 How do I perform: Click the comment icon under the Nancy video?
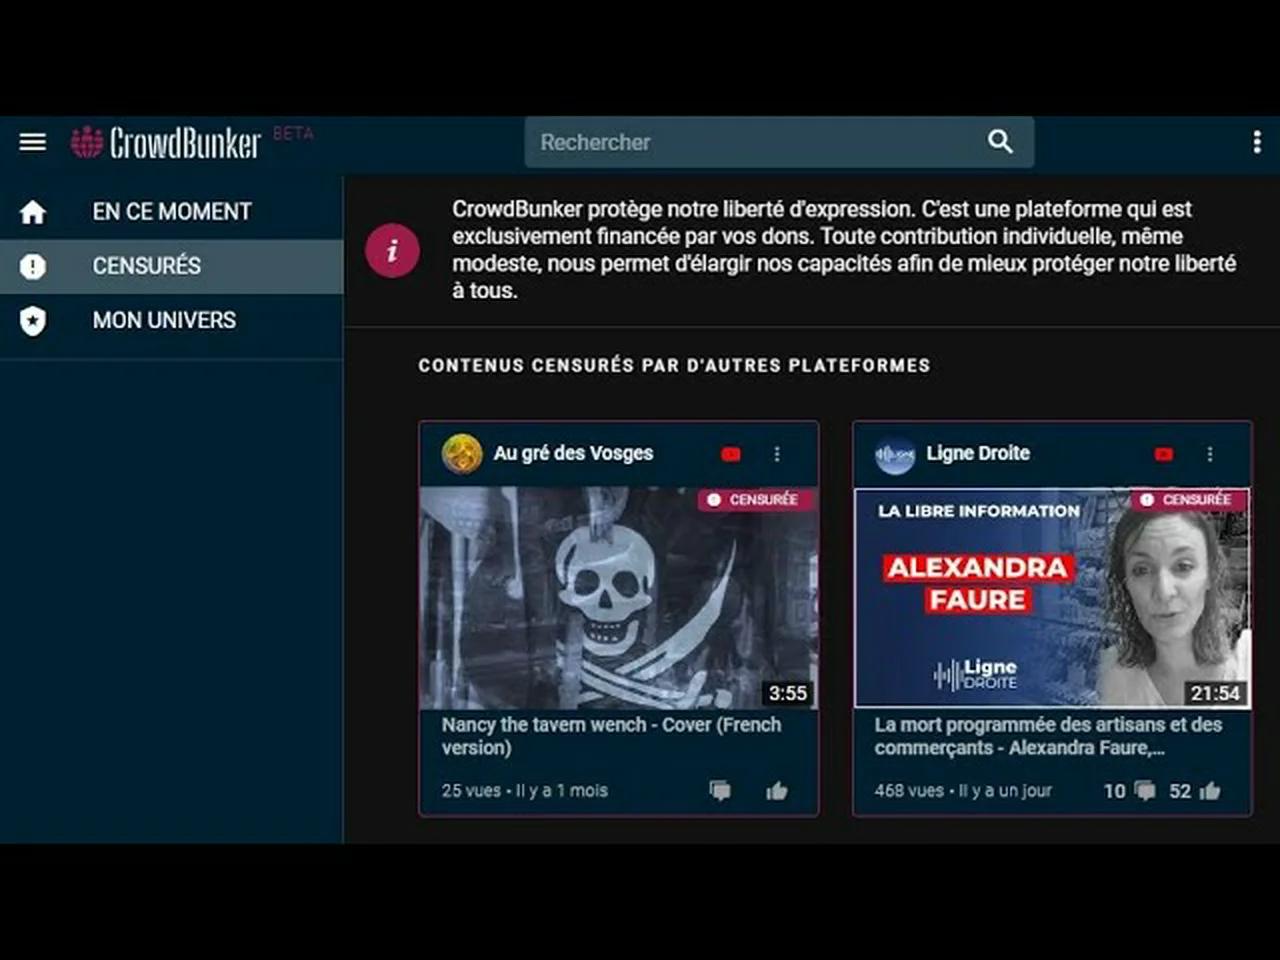[x=720, y=790]
